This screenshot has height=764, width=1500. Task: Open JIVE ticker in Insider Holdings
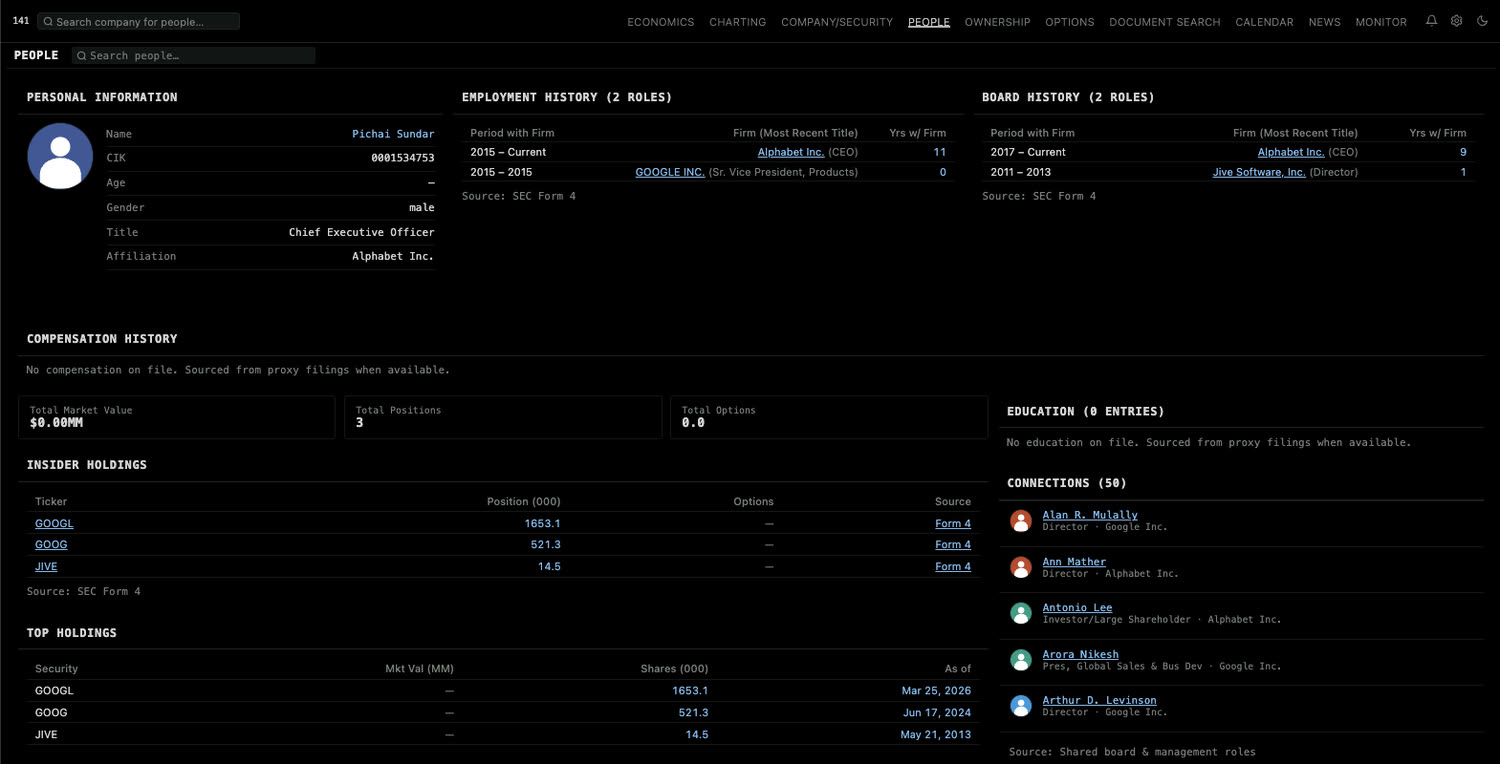pos(46,567)
